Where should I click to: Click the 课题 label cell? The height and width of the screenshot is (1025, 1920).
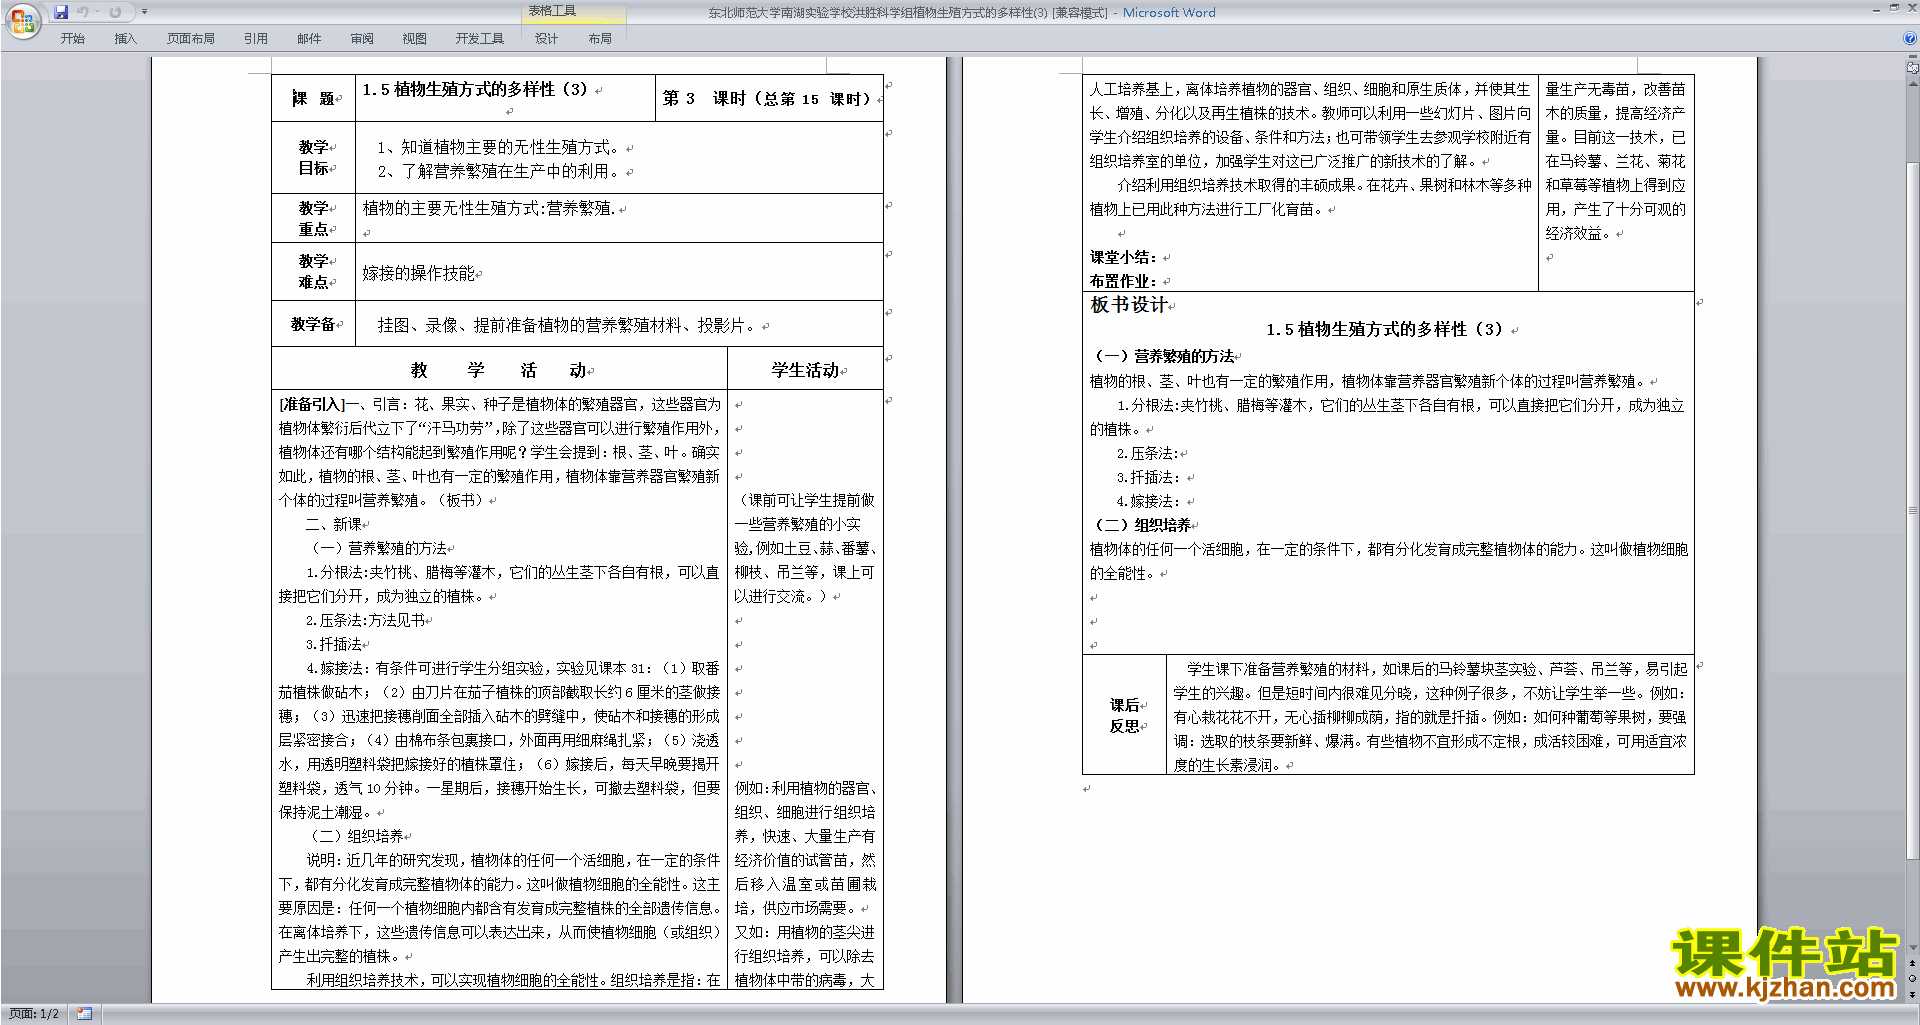[313, 98]
